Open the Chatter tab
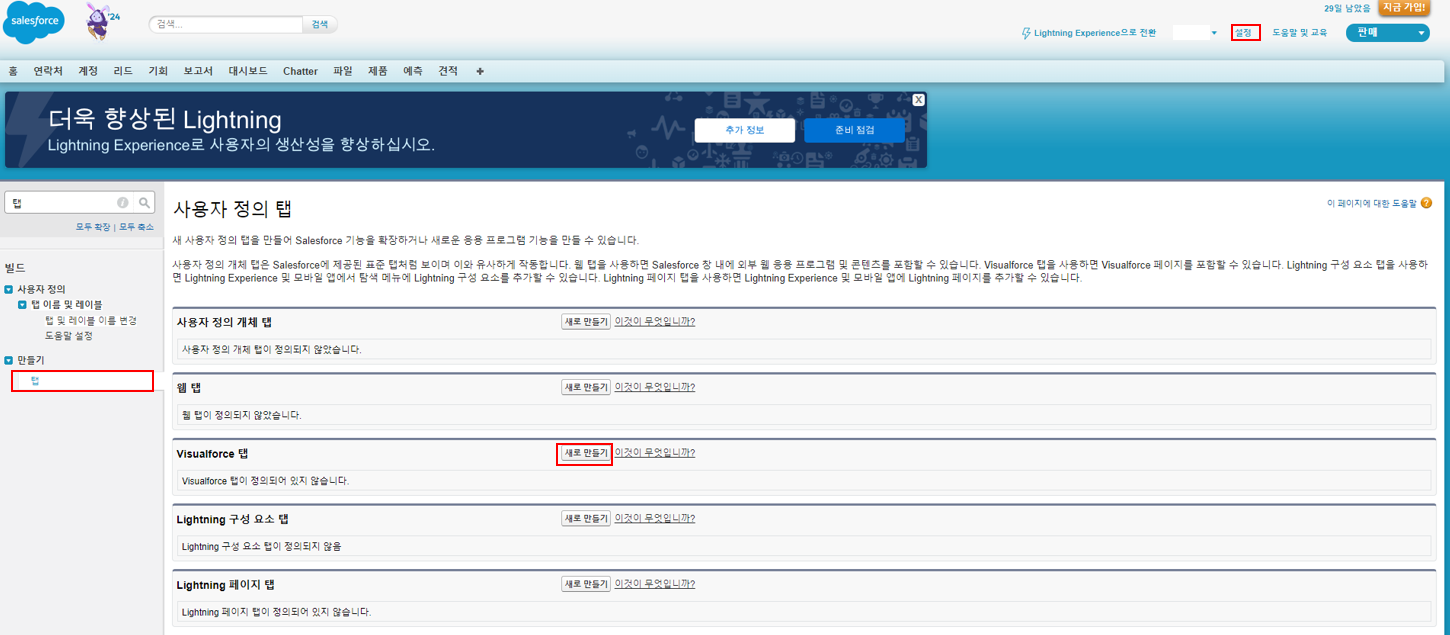The height and width of the screenshot is (635, 1450). click(300, 71)
